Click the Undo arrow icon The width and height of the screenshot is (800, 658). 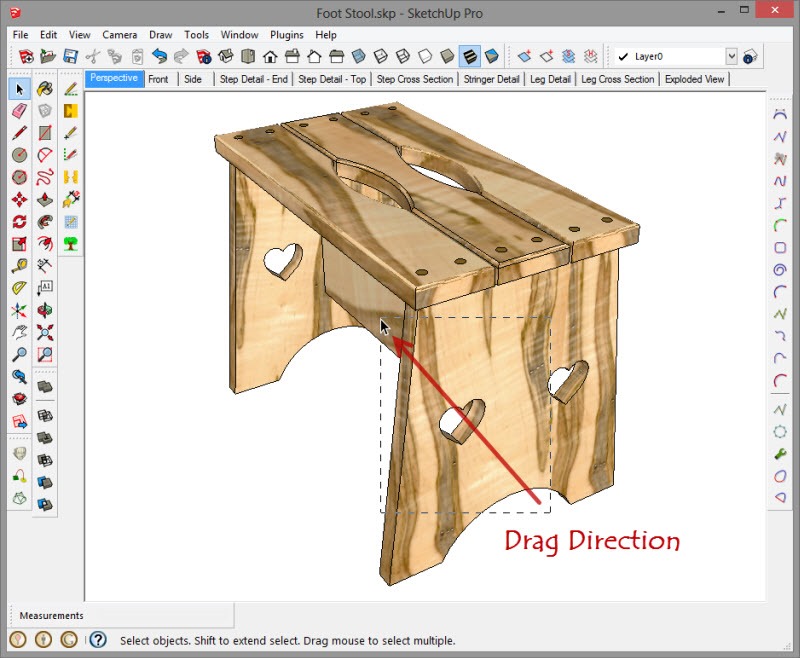pyautogui.click(x=159, y=57)
